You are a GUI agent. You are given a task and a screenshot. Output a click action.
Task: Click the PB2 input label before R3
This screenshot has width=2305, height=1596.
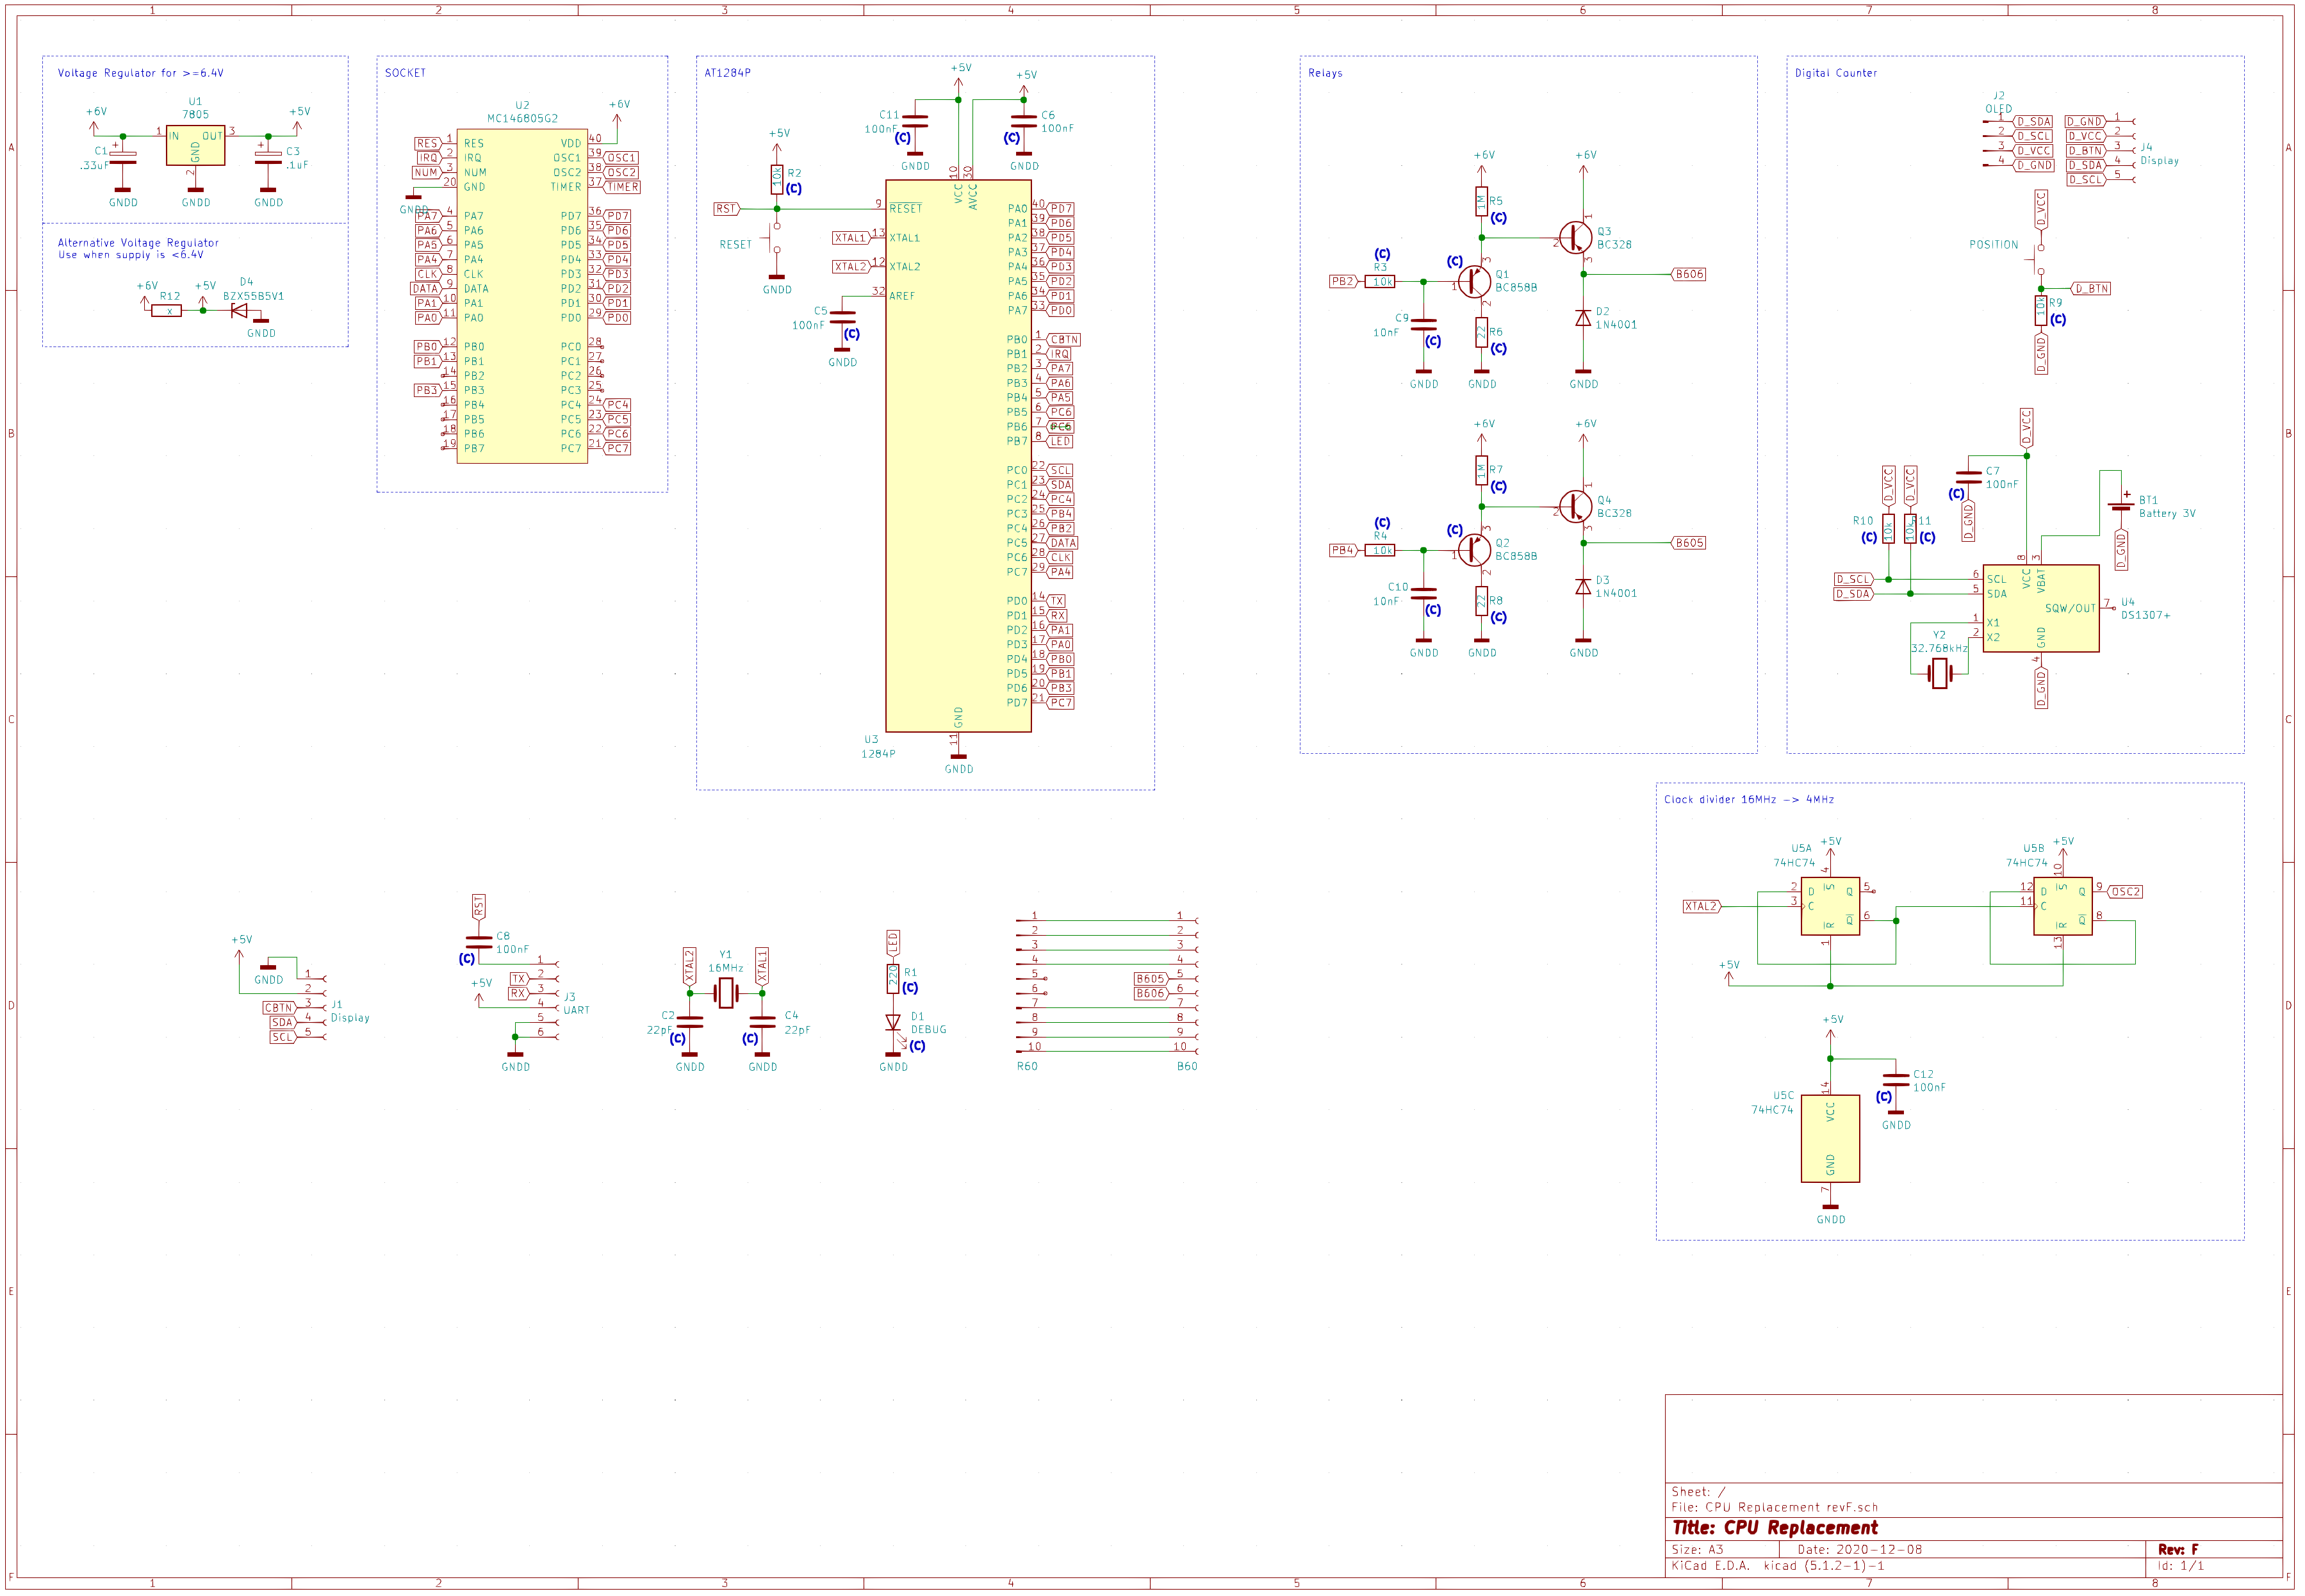pos(1343,282)
